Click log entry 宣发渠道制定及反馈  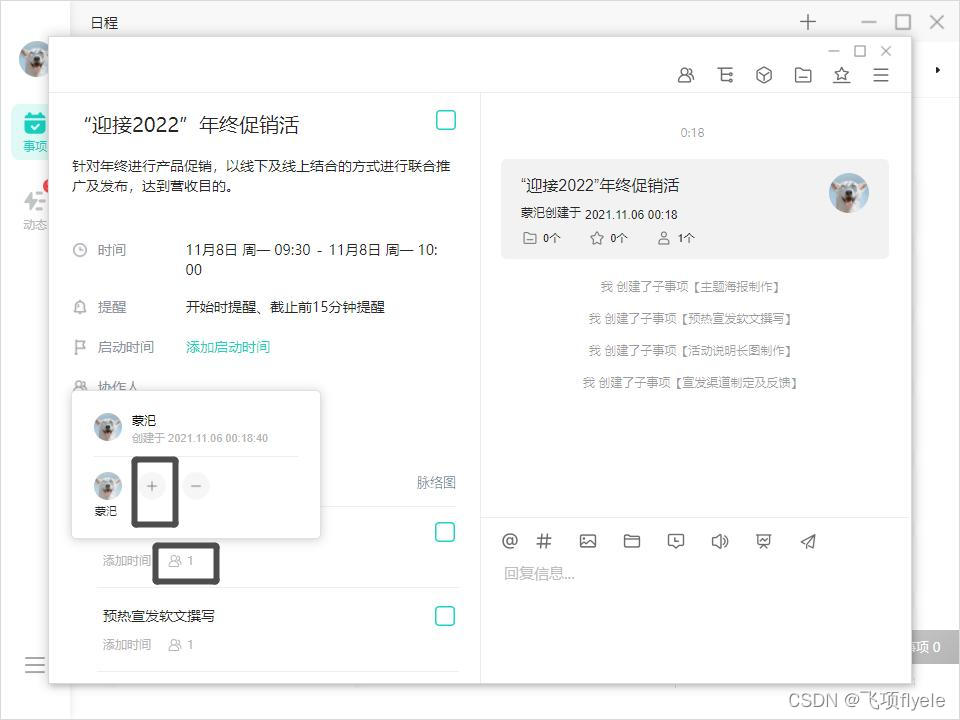coord(689,383)
